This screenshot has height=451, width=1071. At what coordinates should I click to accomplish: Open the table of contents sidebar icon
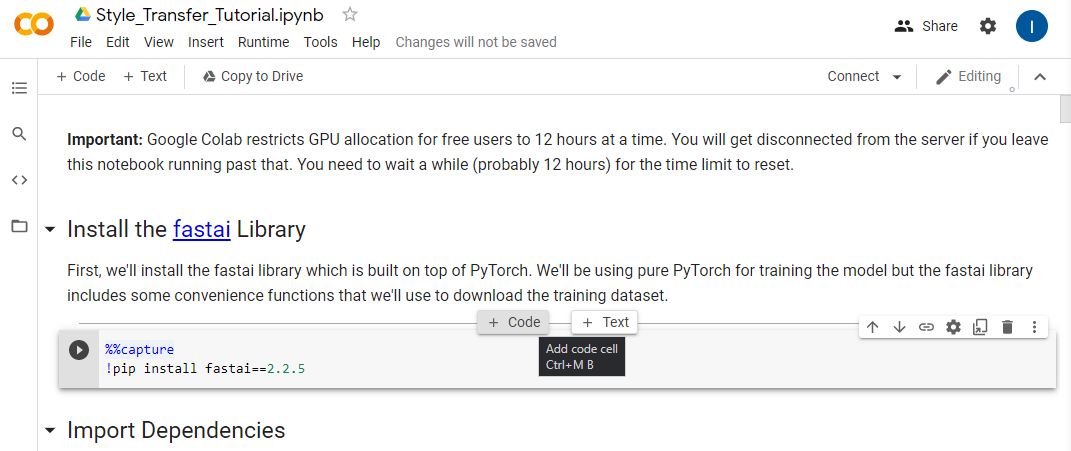tap(19, 88)
